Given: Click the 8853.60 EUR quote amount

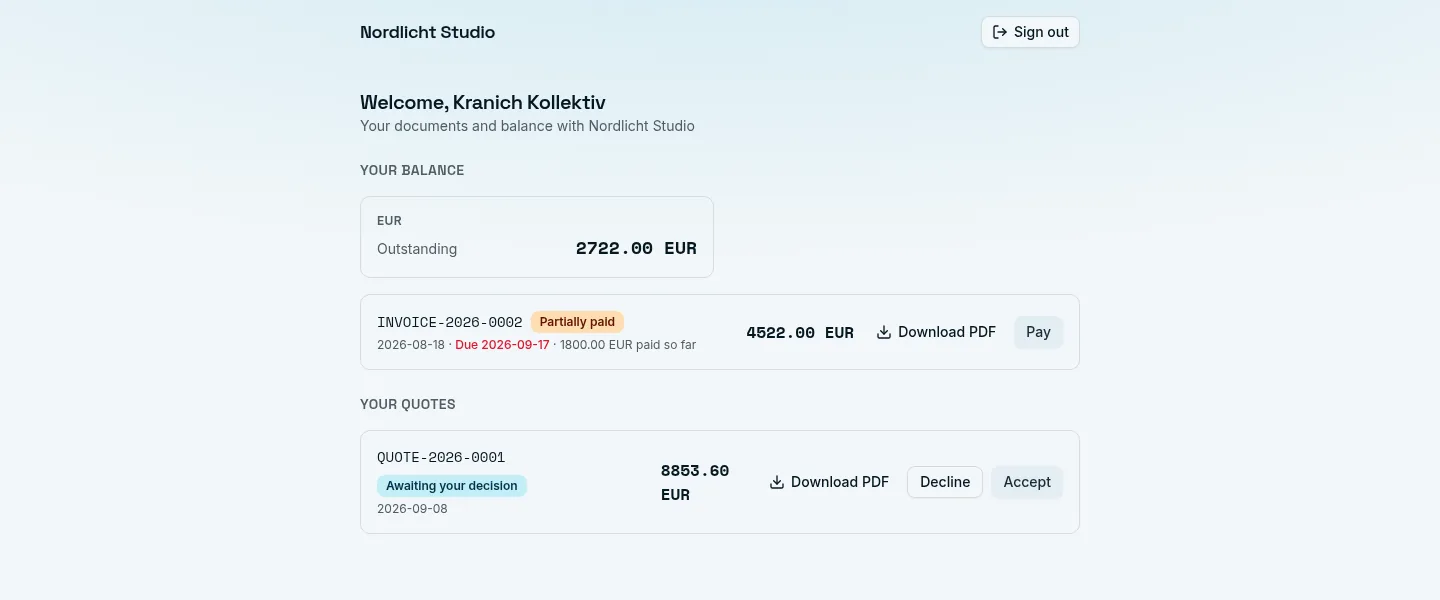Looking at the screenshot, I should [695, 482].
